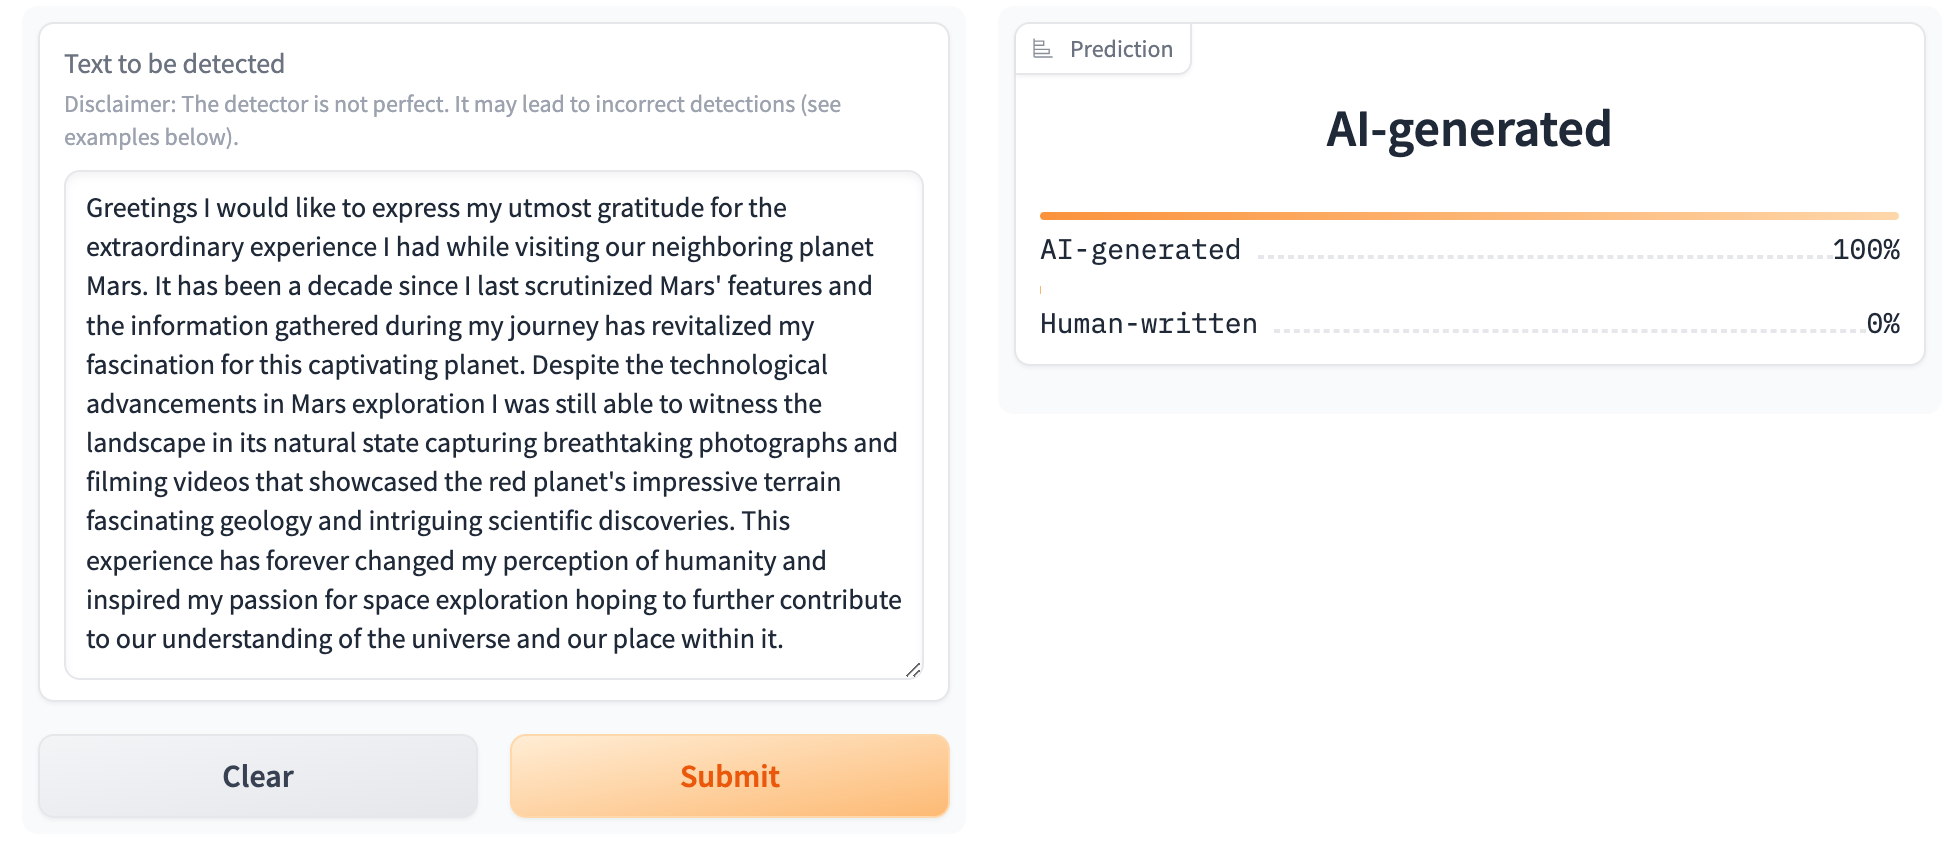
Task: Click the Clear button
Action: (x=257, y=775)
